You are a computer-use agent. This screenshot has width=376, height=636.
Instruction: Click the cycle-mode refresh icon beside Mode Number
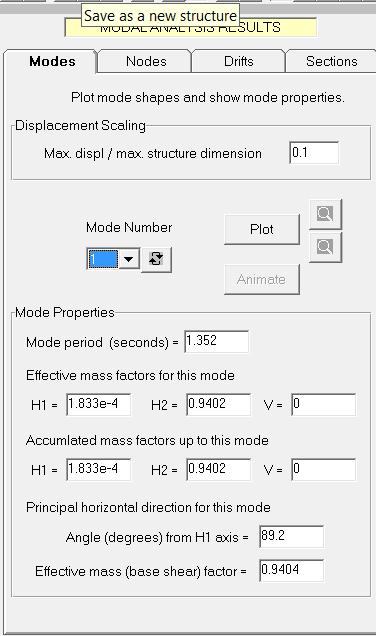[x=157, y=260]
